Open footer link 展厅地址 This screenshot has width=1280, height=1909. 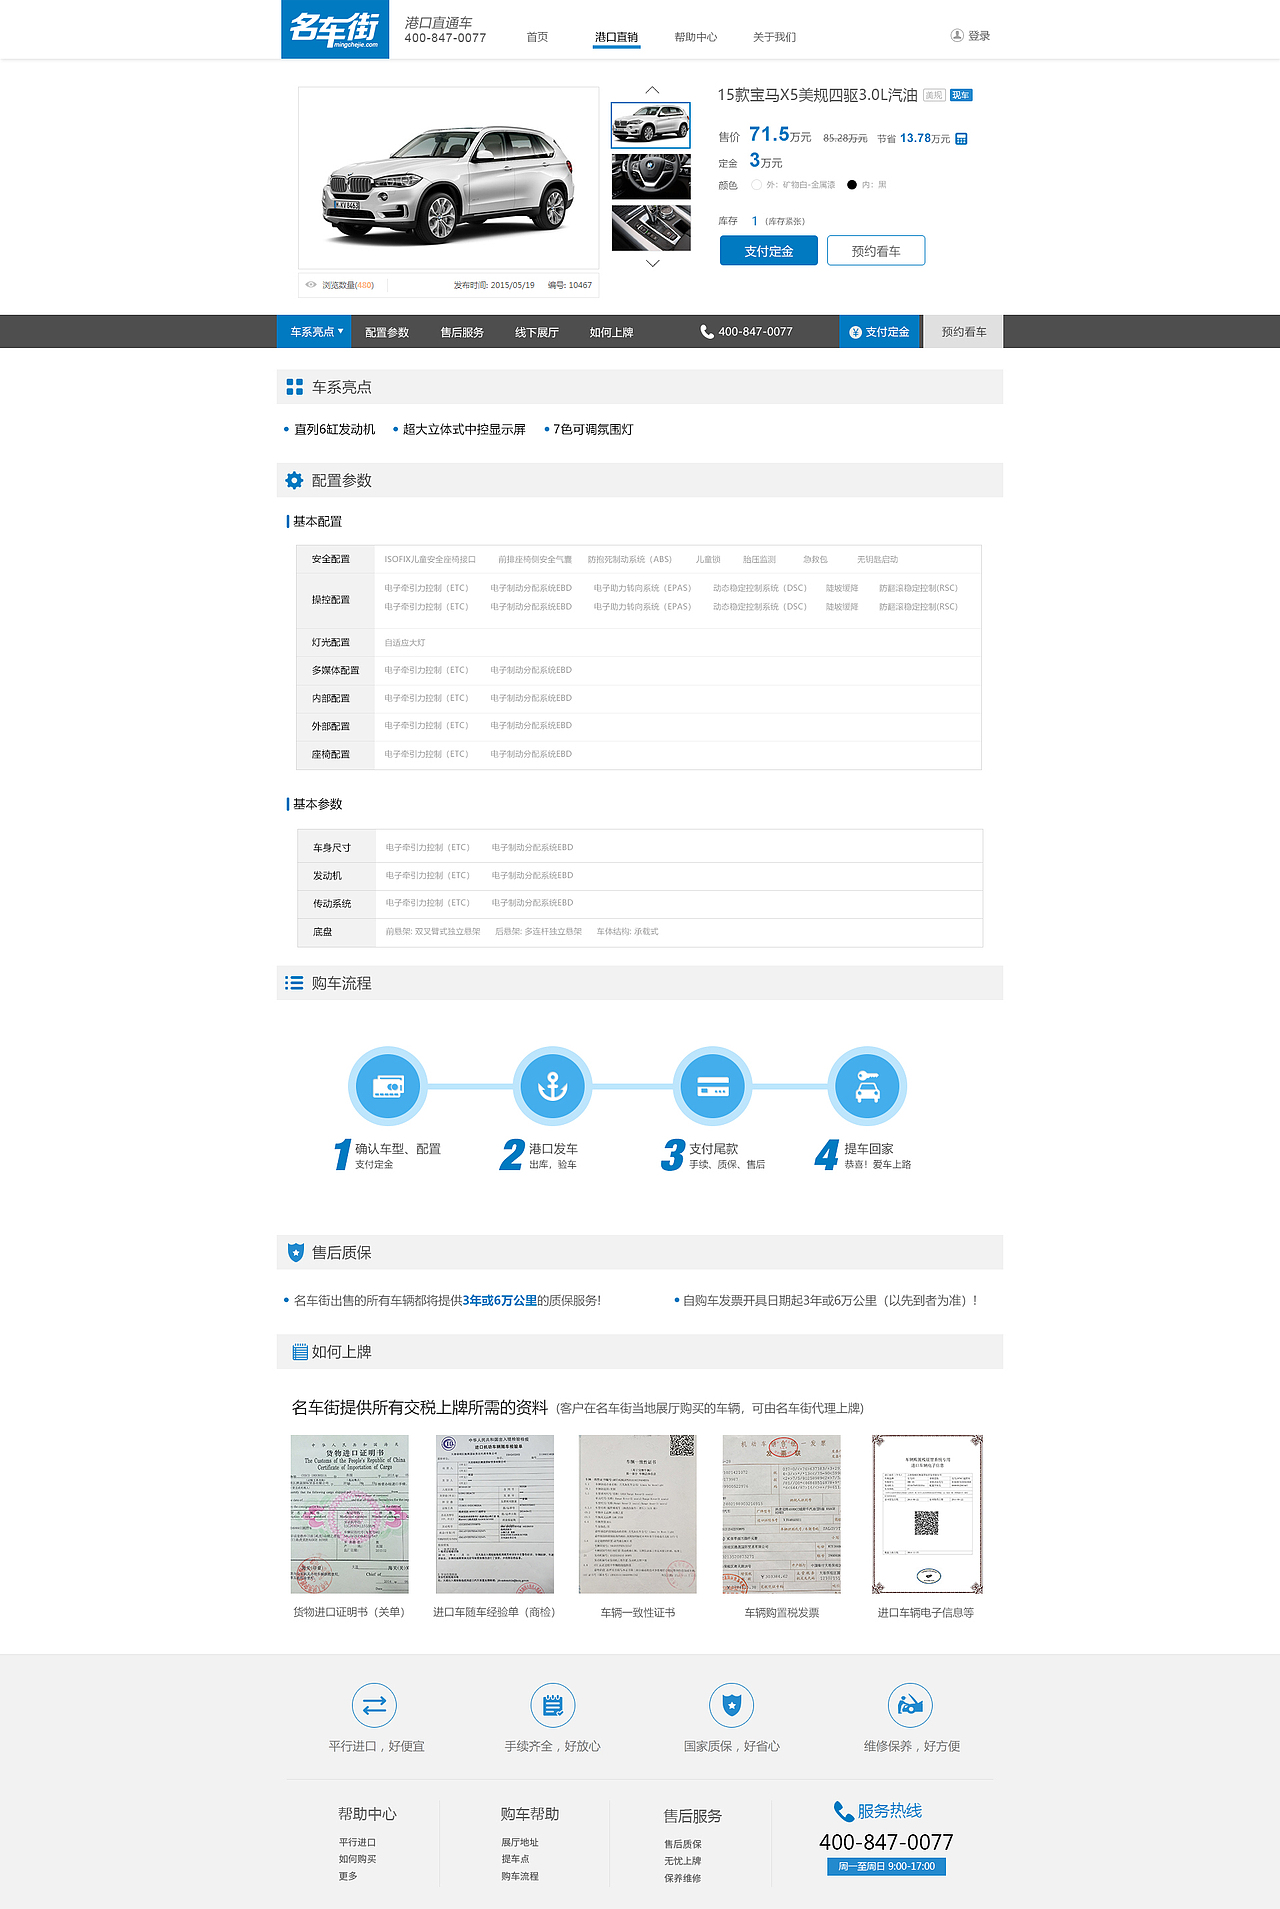[520, 1842]
